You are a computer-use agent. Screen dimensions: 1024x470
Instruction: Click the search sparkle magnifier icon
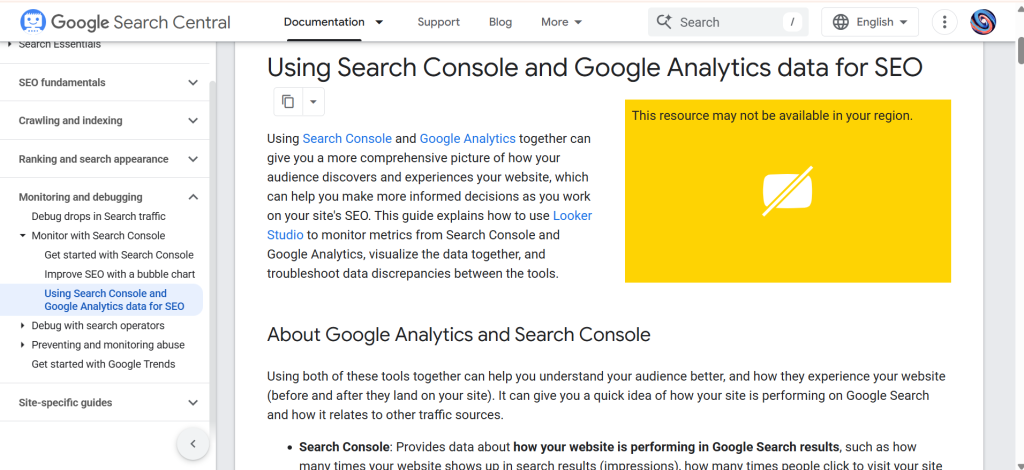pos(664,22)
